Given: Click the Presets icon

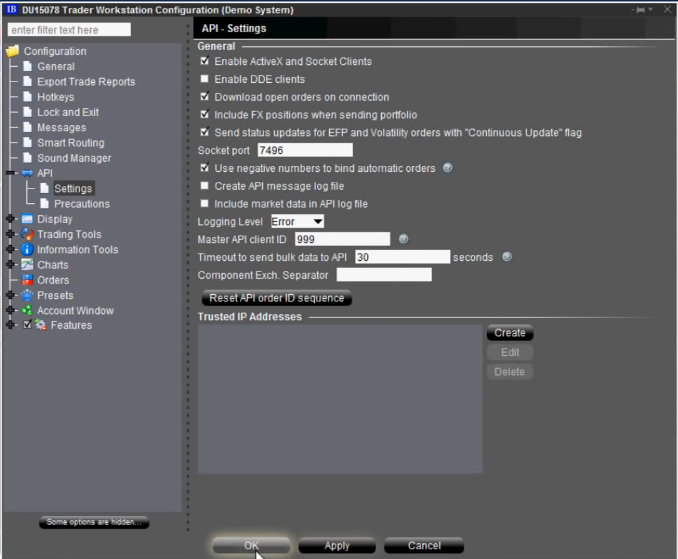Looking at the screenshot, I should pos(27,295).
